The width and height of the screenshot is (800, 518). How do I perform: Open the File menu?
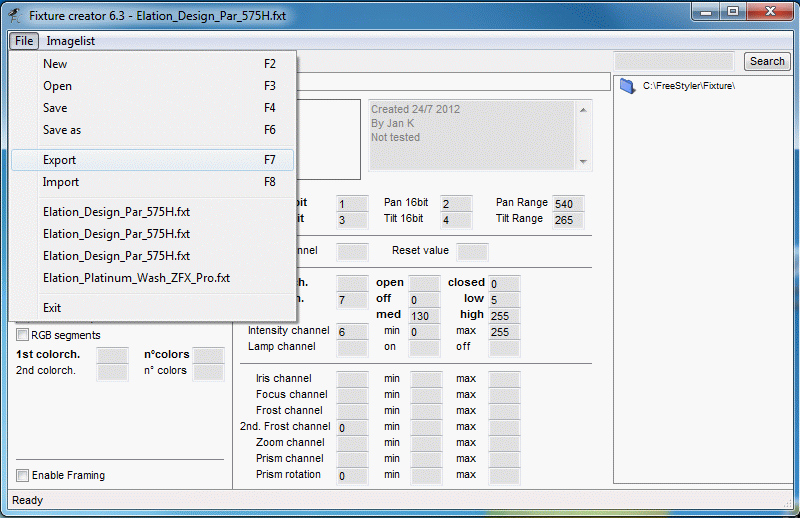(x=24, y=41)
